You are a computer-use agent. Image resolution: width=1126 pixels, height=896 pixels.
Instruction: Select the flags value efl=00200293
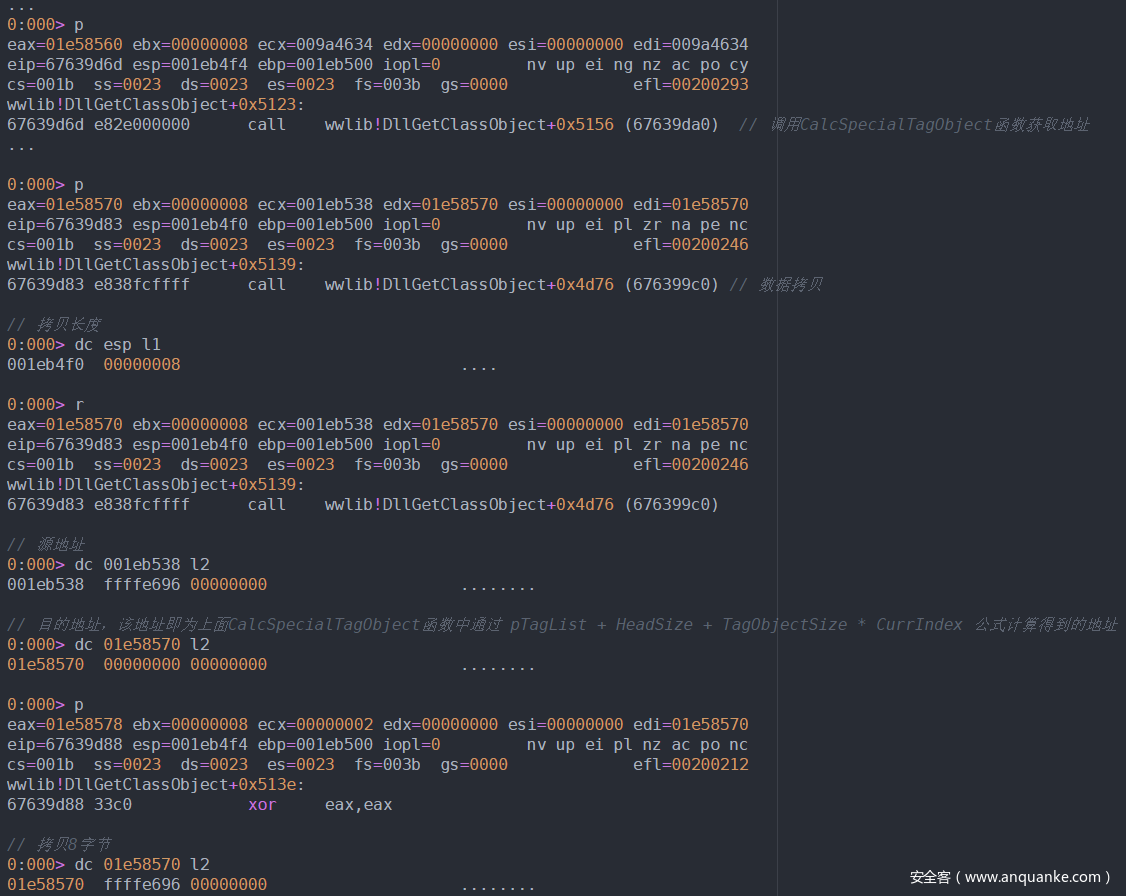point(690,85)
